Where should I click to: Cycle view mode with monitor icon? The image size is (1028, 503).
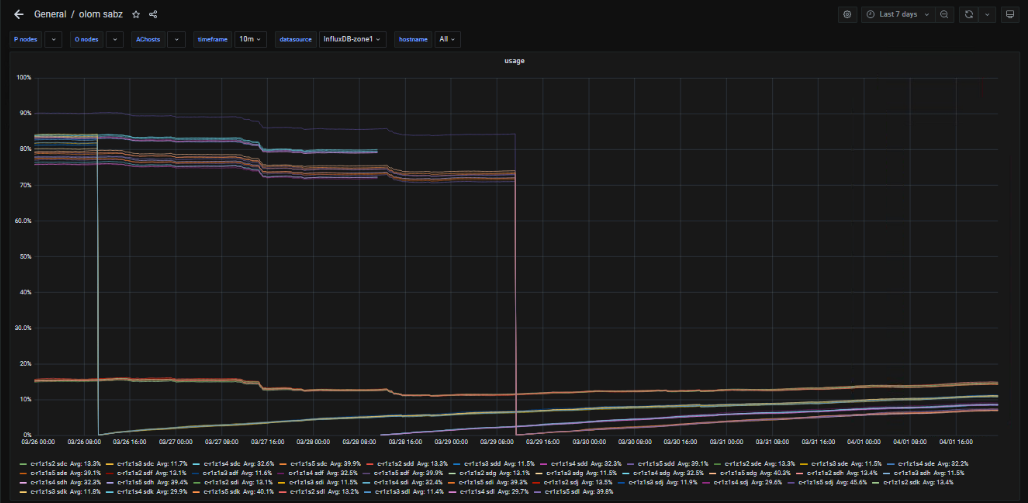[x=1010, y=14]
